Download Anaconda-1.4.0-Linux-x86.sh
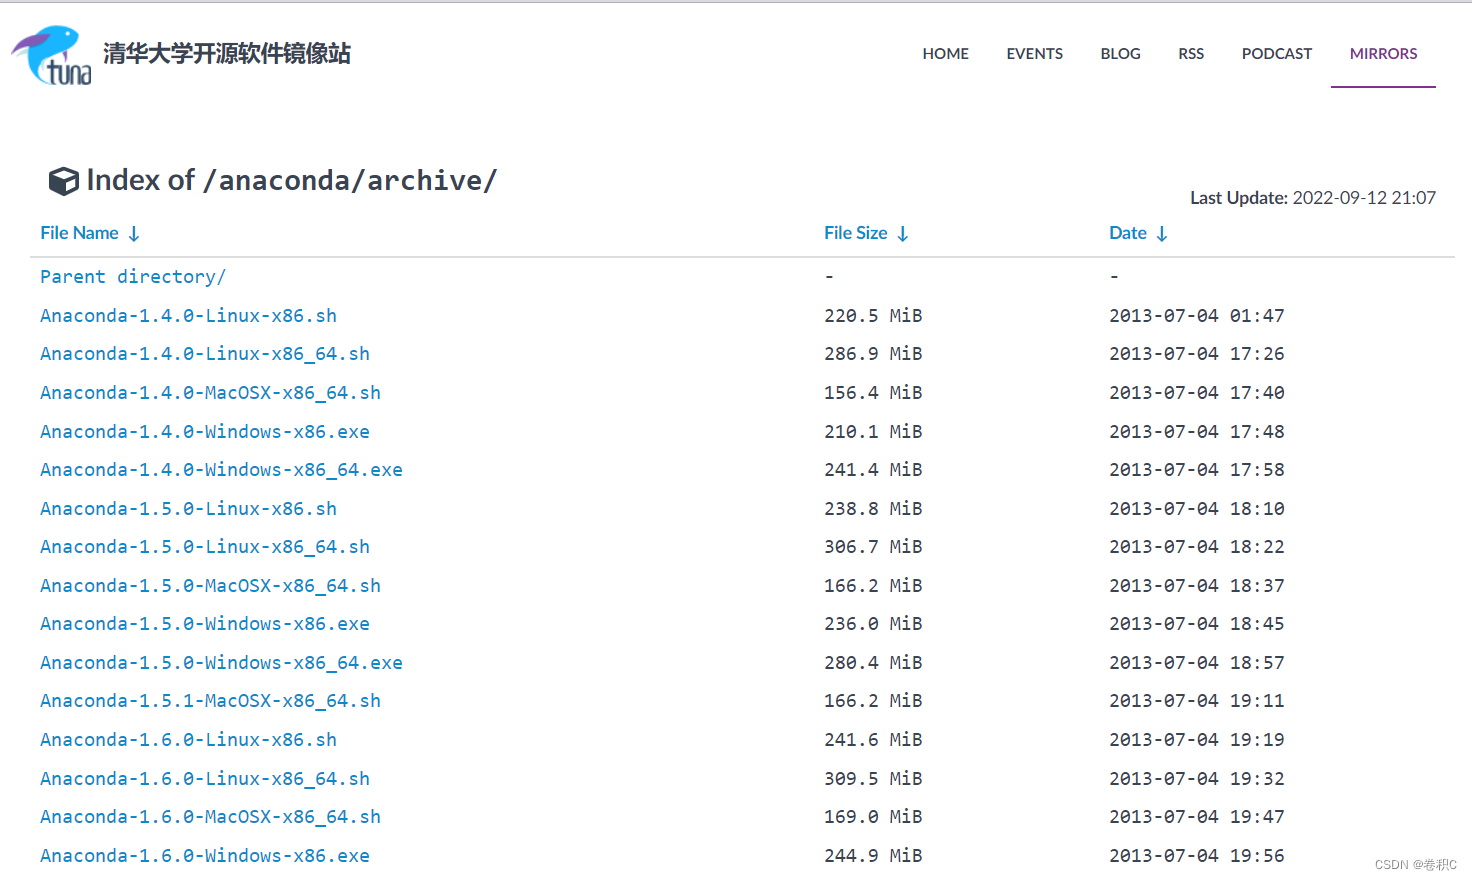This screenshot has height=880, width=1472. [x=188, y=316]
